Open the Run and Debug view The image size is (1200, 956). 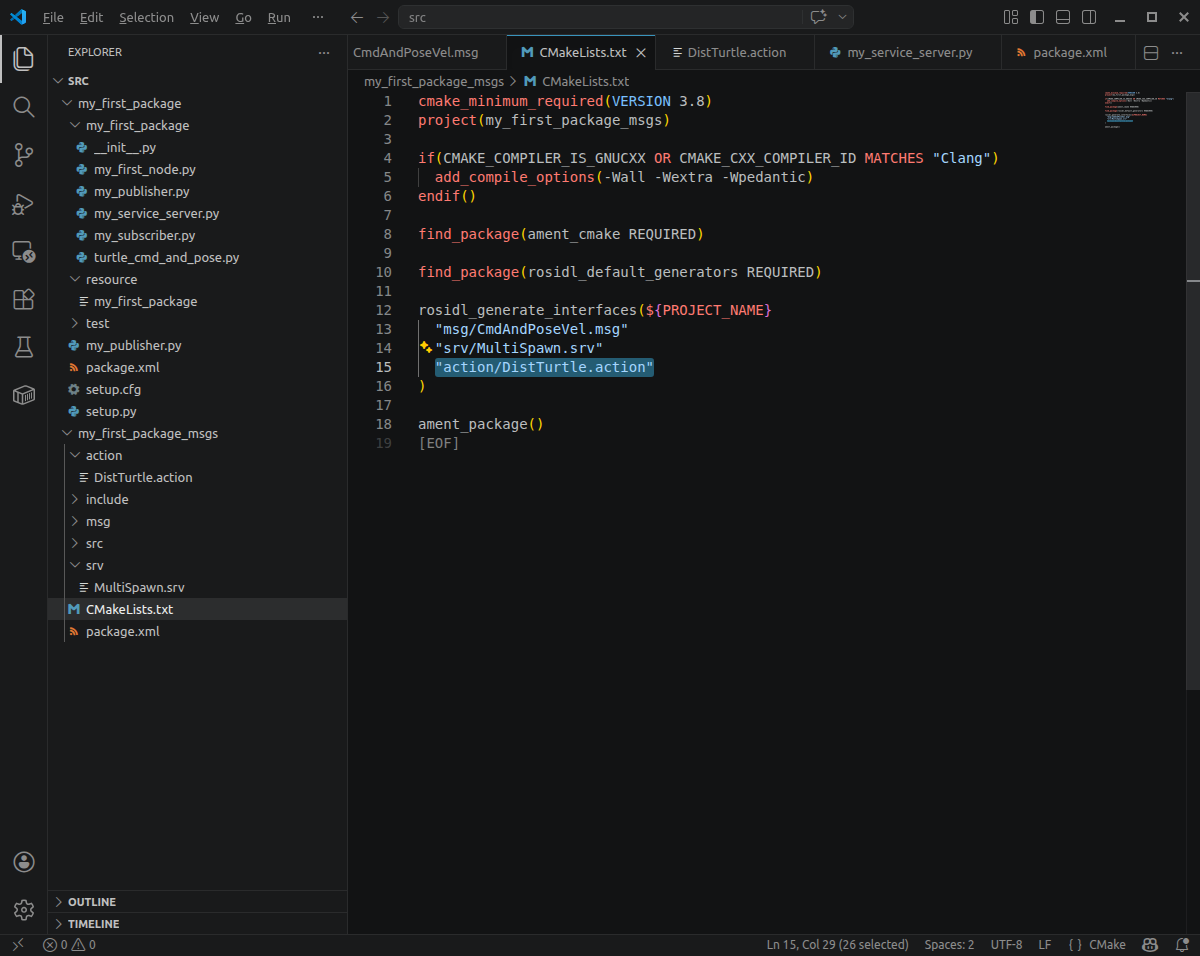(23, 203)
